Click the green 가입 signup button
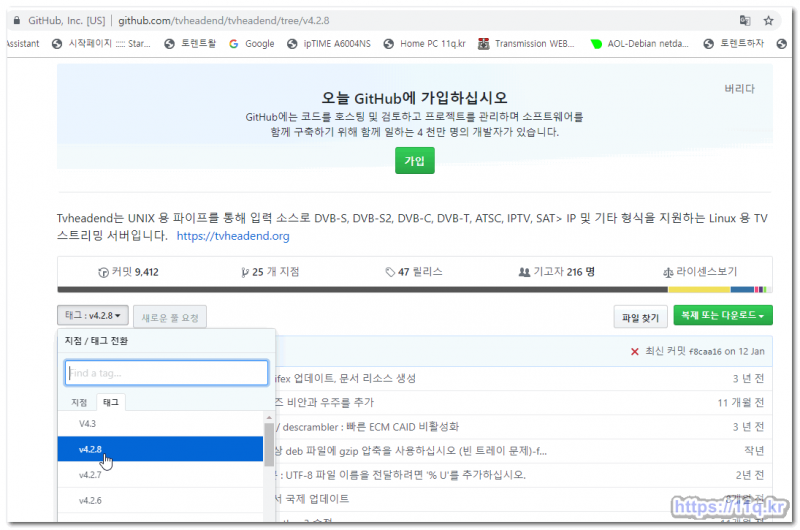 [414, 161]
